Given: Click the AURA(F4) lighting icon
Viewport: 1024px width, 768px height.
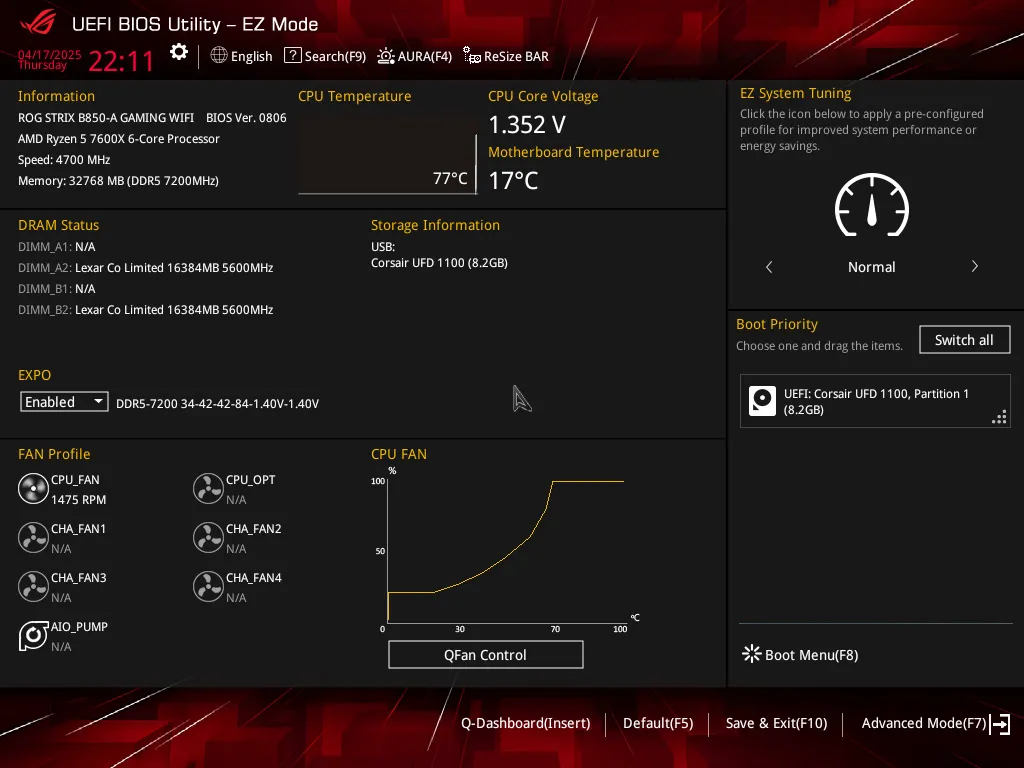Looking at the screenshot, I should click(386, 56).
